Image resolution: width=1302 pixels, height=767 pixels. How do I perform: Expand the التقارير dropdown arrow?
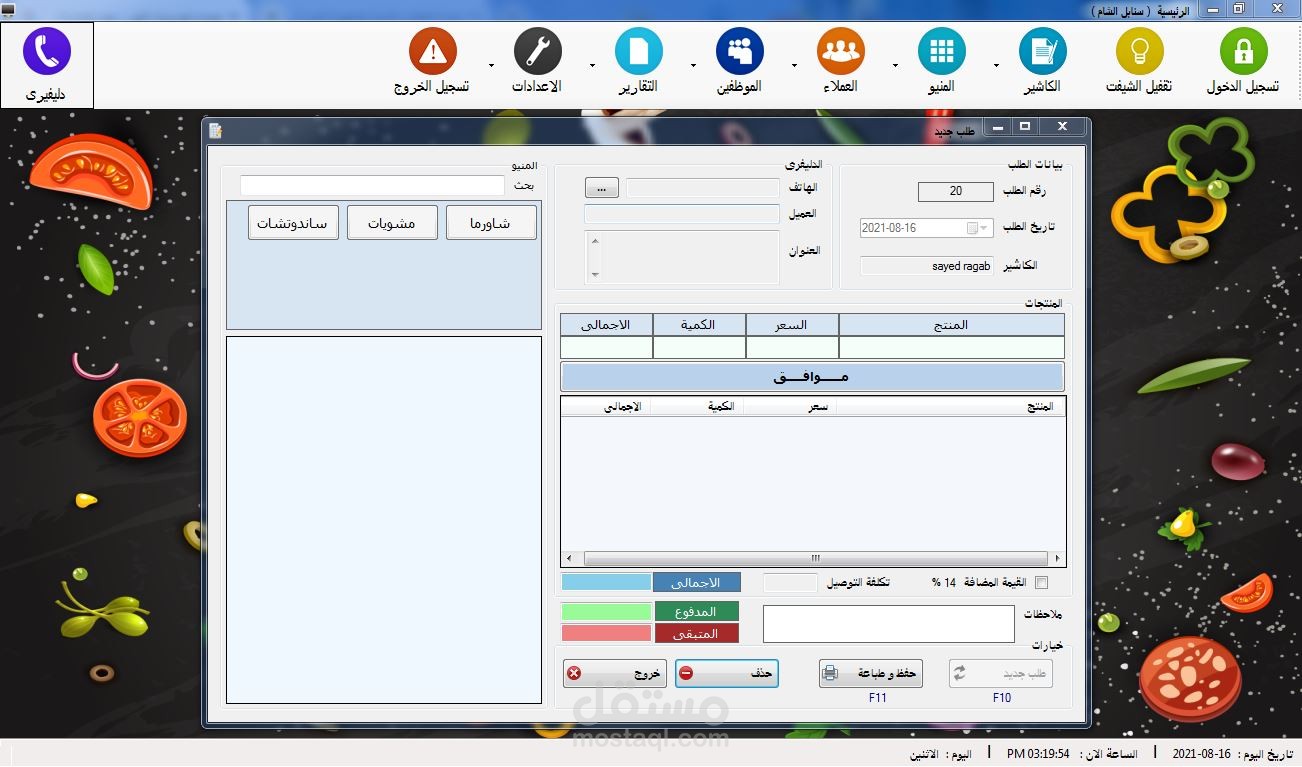point(593,66)
